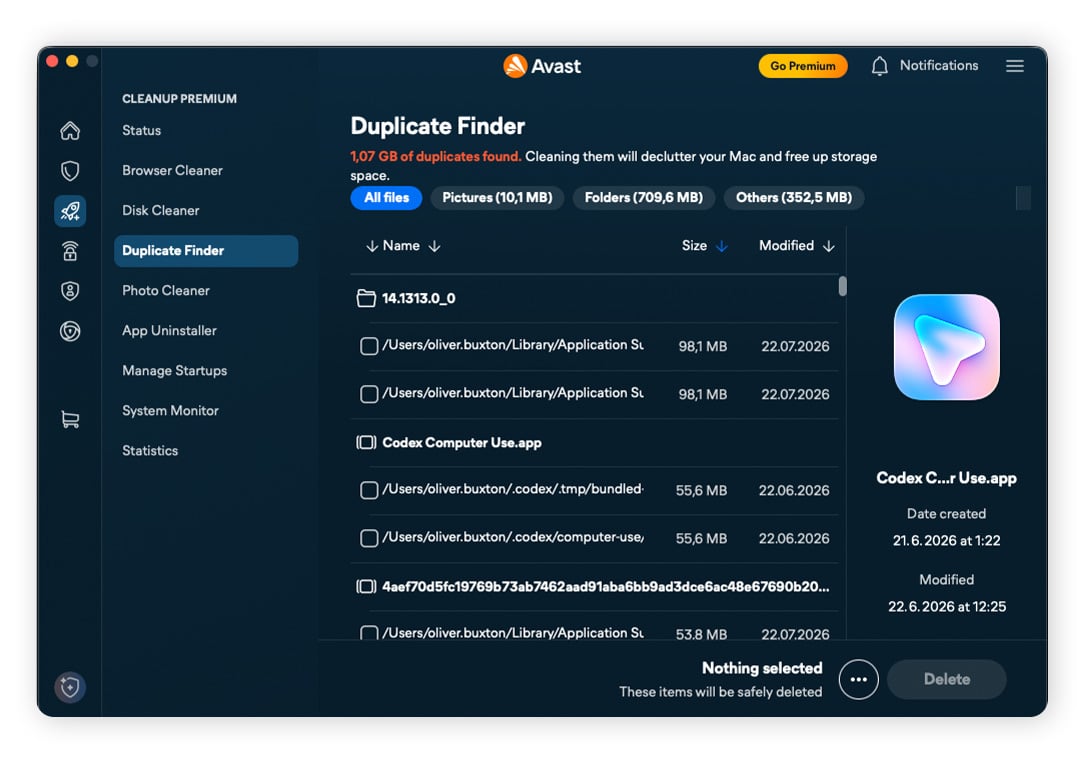Open the privacy badge icon in sidebar

click(x=70, y=290)
